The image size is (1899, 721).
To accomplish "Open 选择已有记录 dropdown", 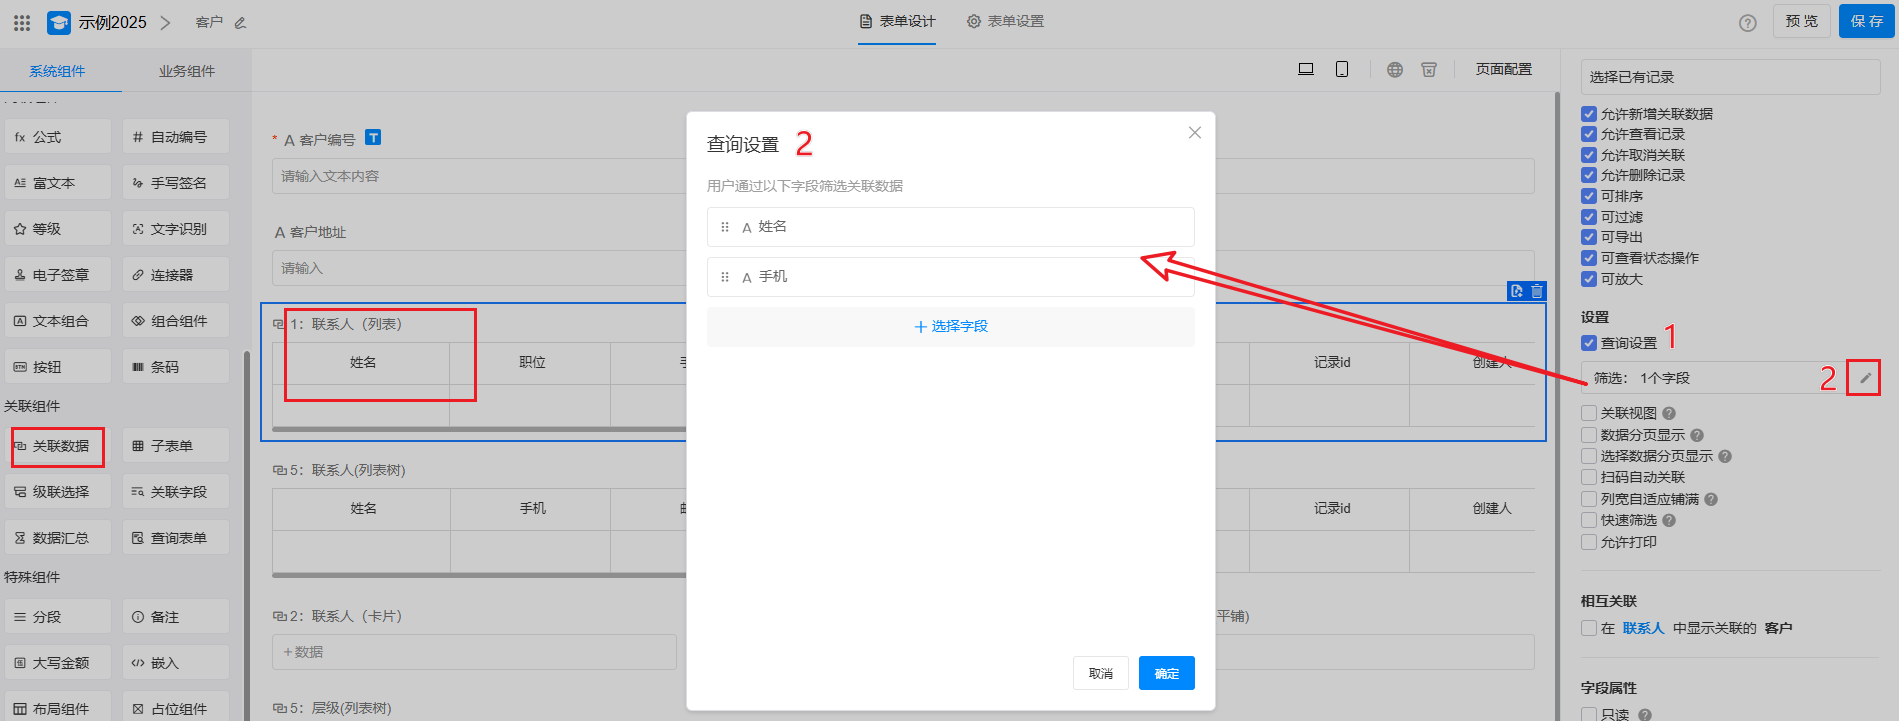I will pos(1730,77).
